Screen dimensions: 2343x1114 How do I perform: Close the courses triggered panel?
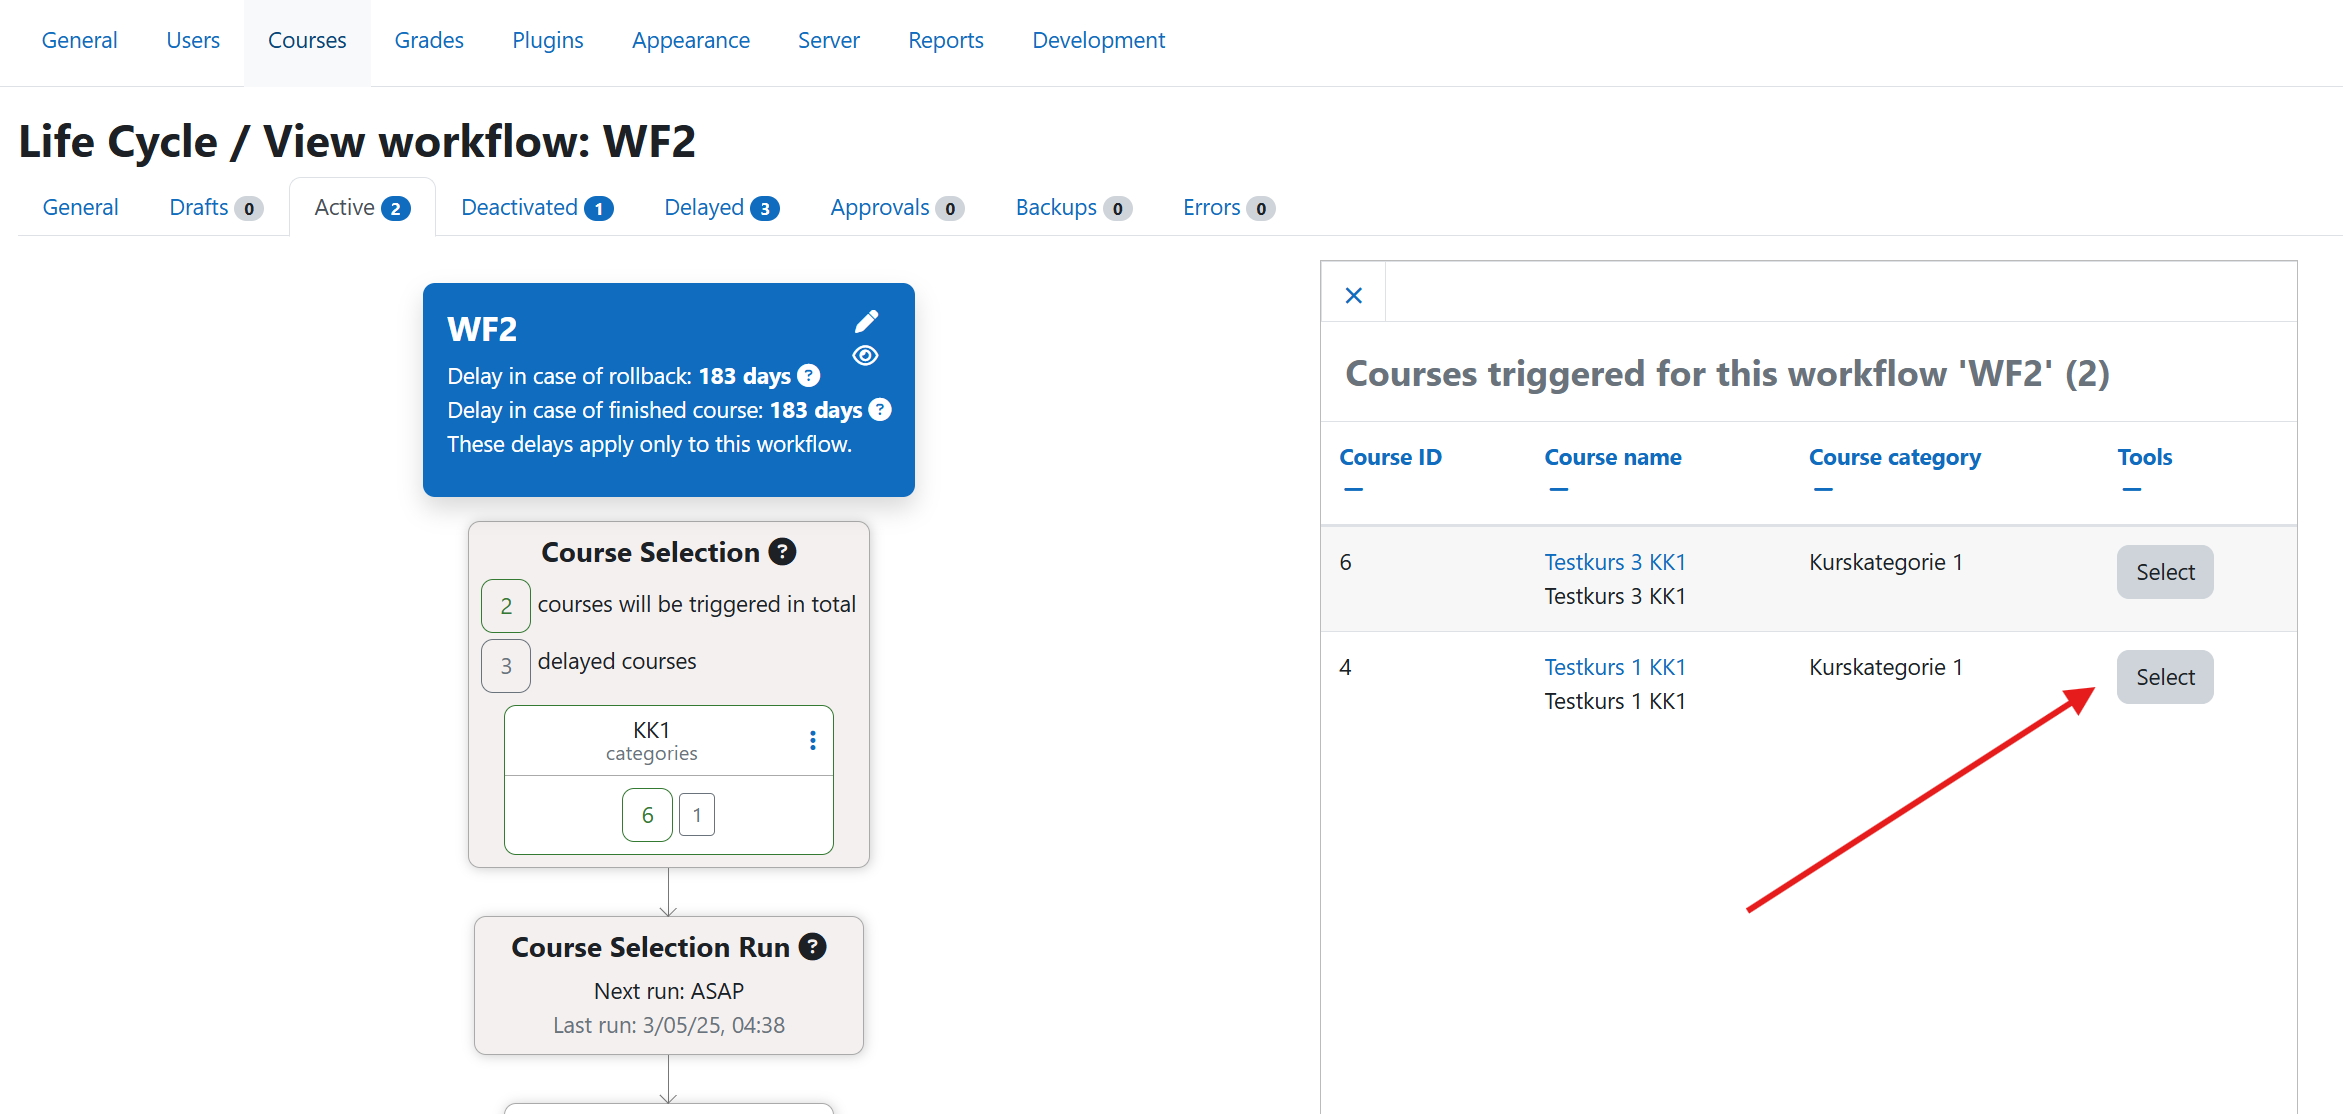(1353, 295)
